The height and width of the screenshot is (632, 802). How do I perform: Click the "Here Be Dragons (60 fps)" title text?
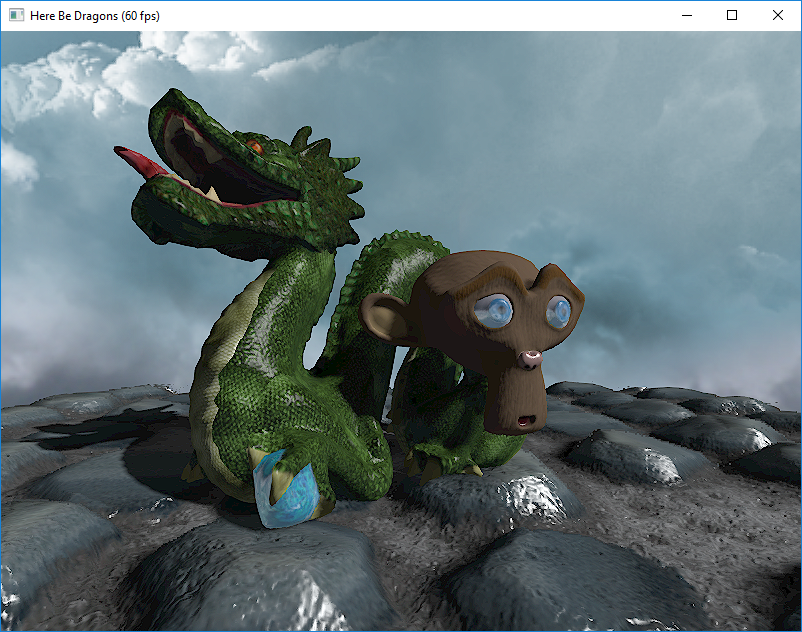pos(95,16)
